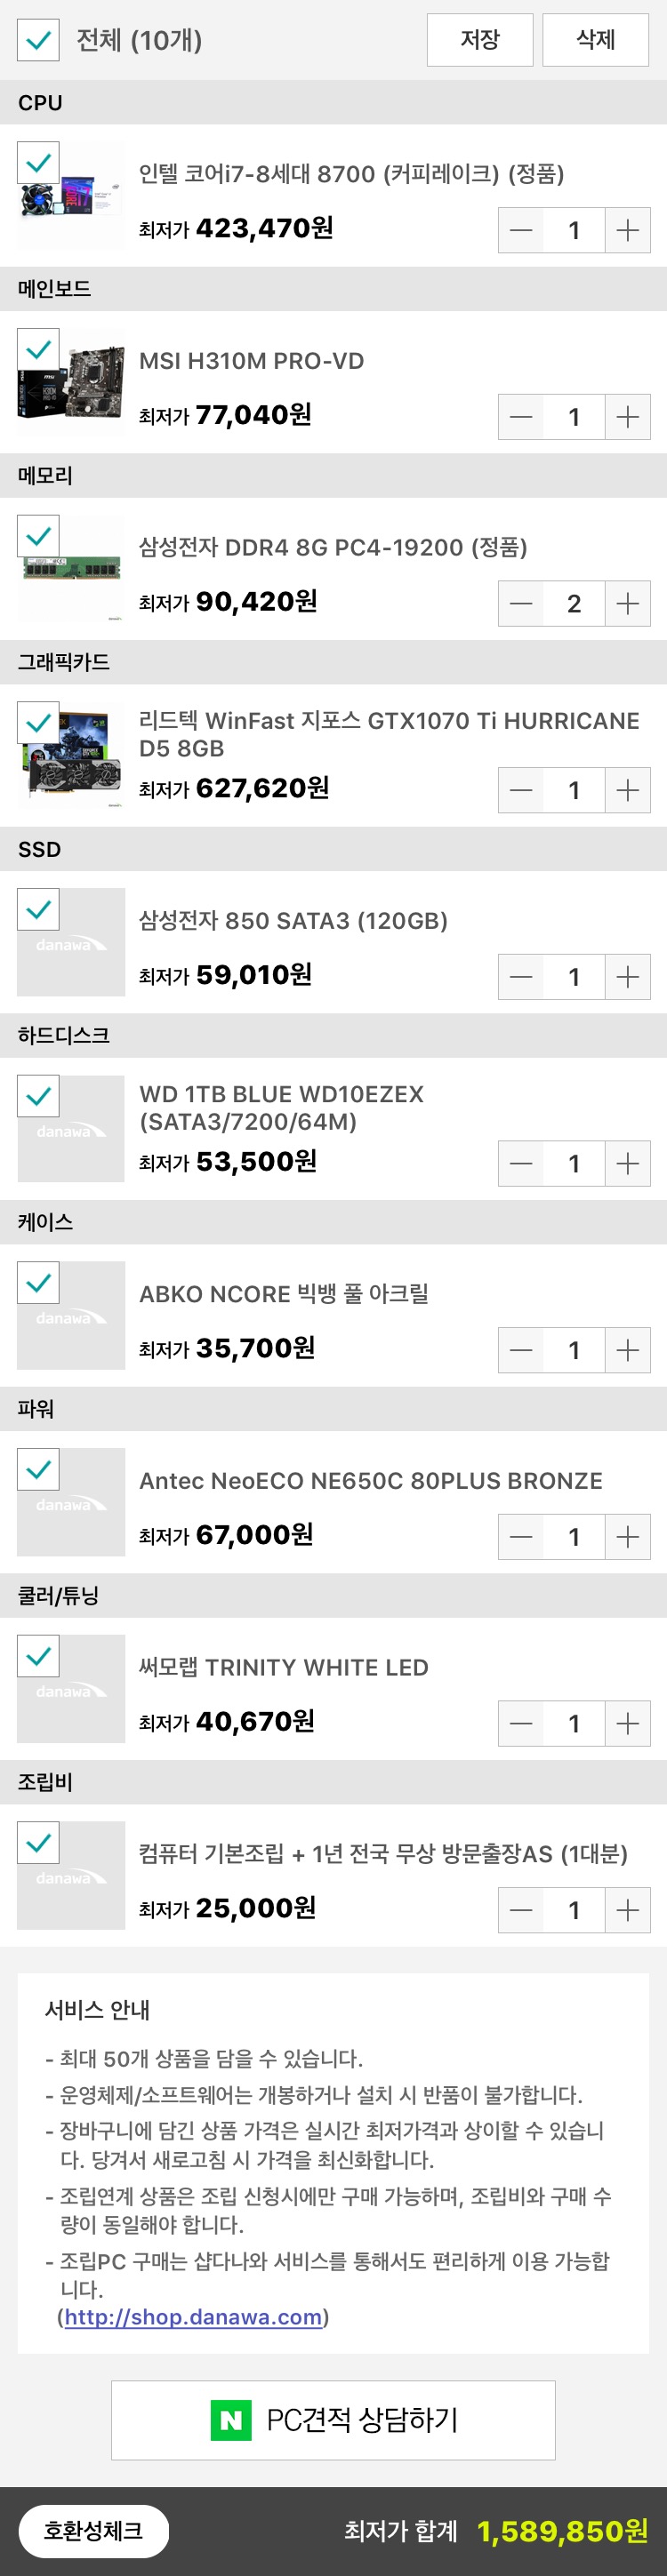Decrease quantity of WD 1TB BLUE hard disk
667x2576 pixels.
[x=521, y=1164]
